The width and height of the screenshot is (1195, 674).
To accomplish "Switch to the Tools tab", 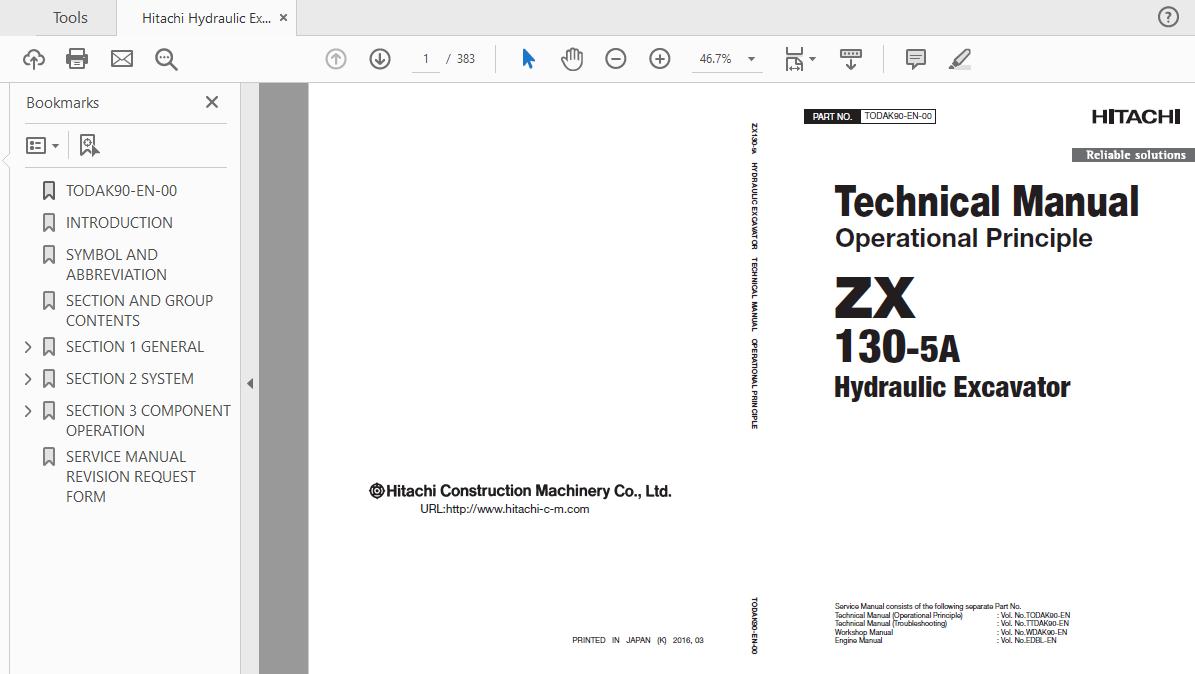I will 69,17.
